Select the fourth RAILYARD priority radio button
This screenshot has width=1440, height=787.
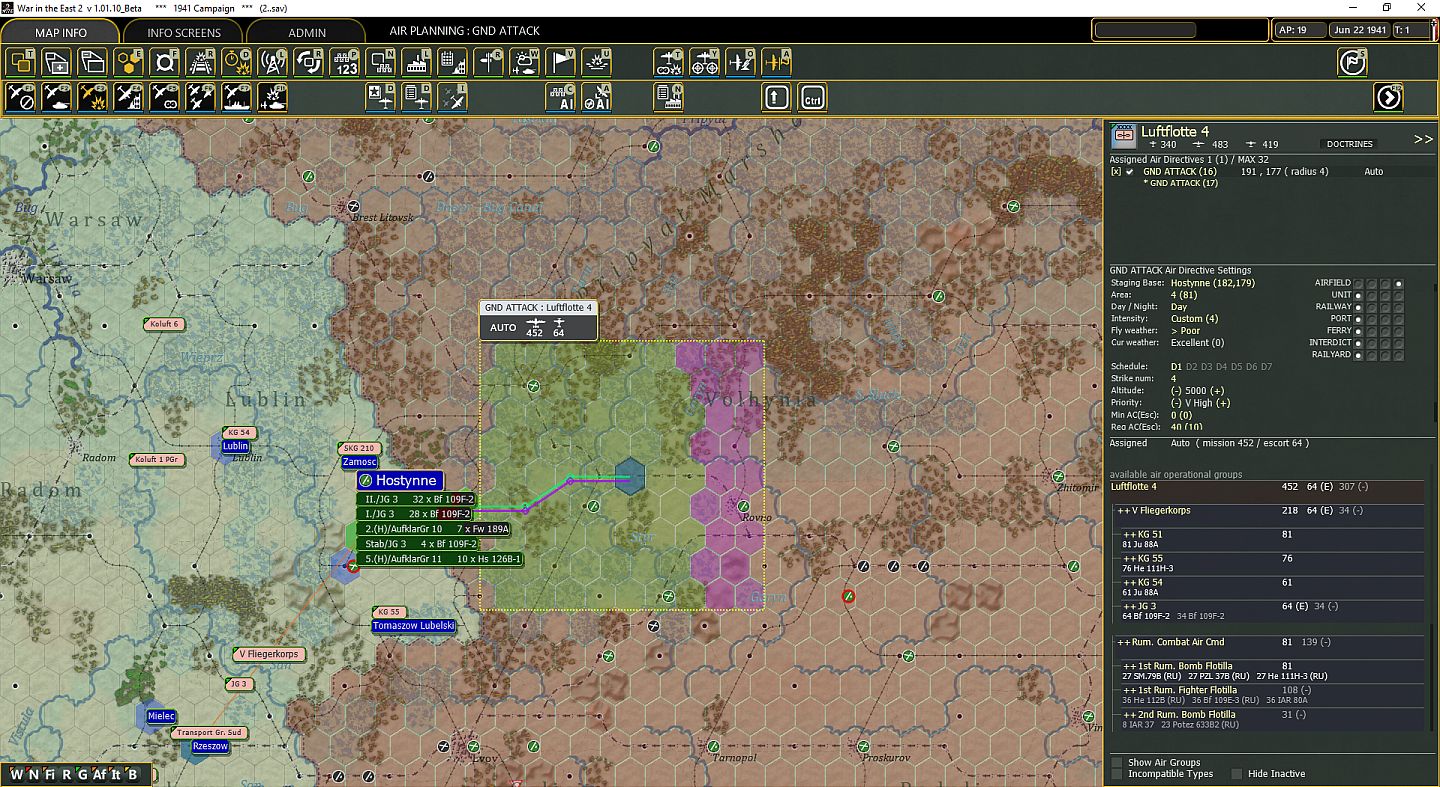pos(1399,355)
